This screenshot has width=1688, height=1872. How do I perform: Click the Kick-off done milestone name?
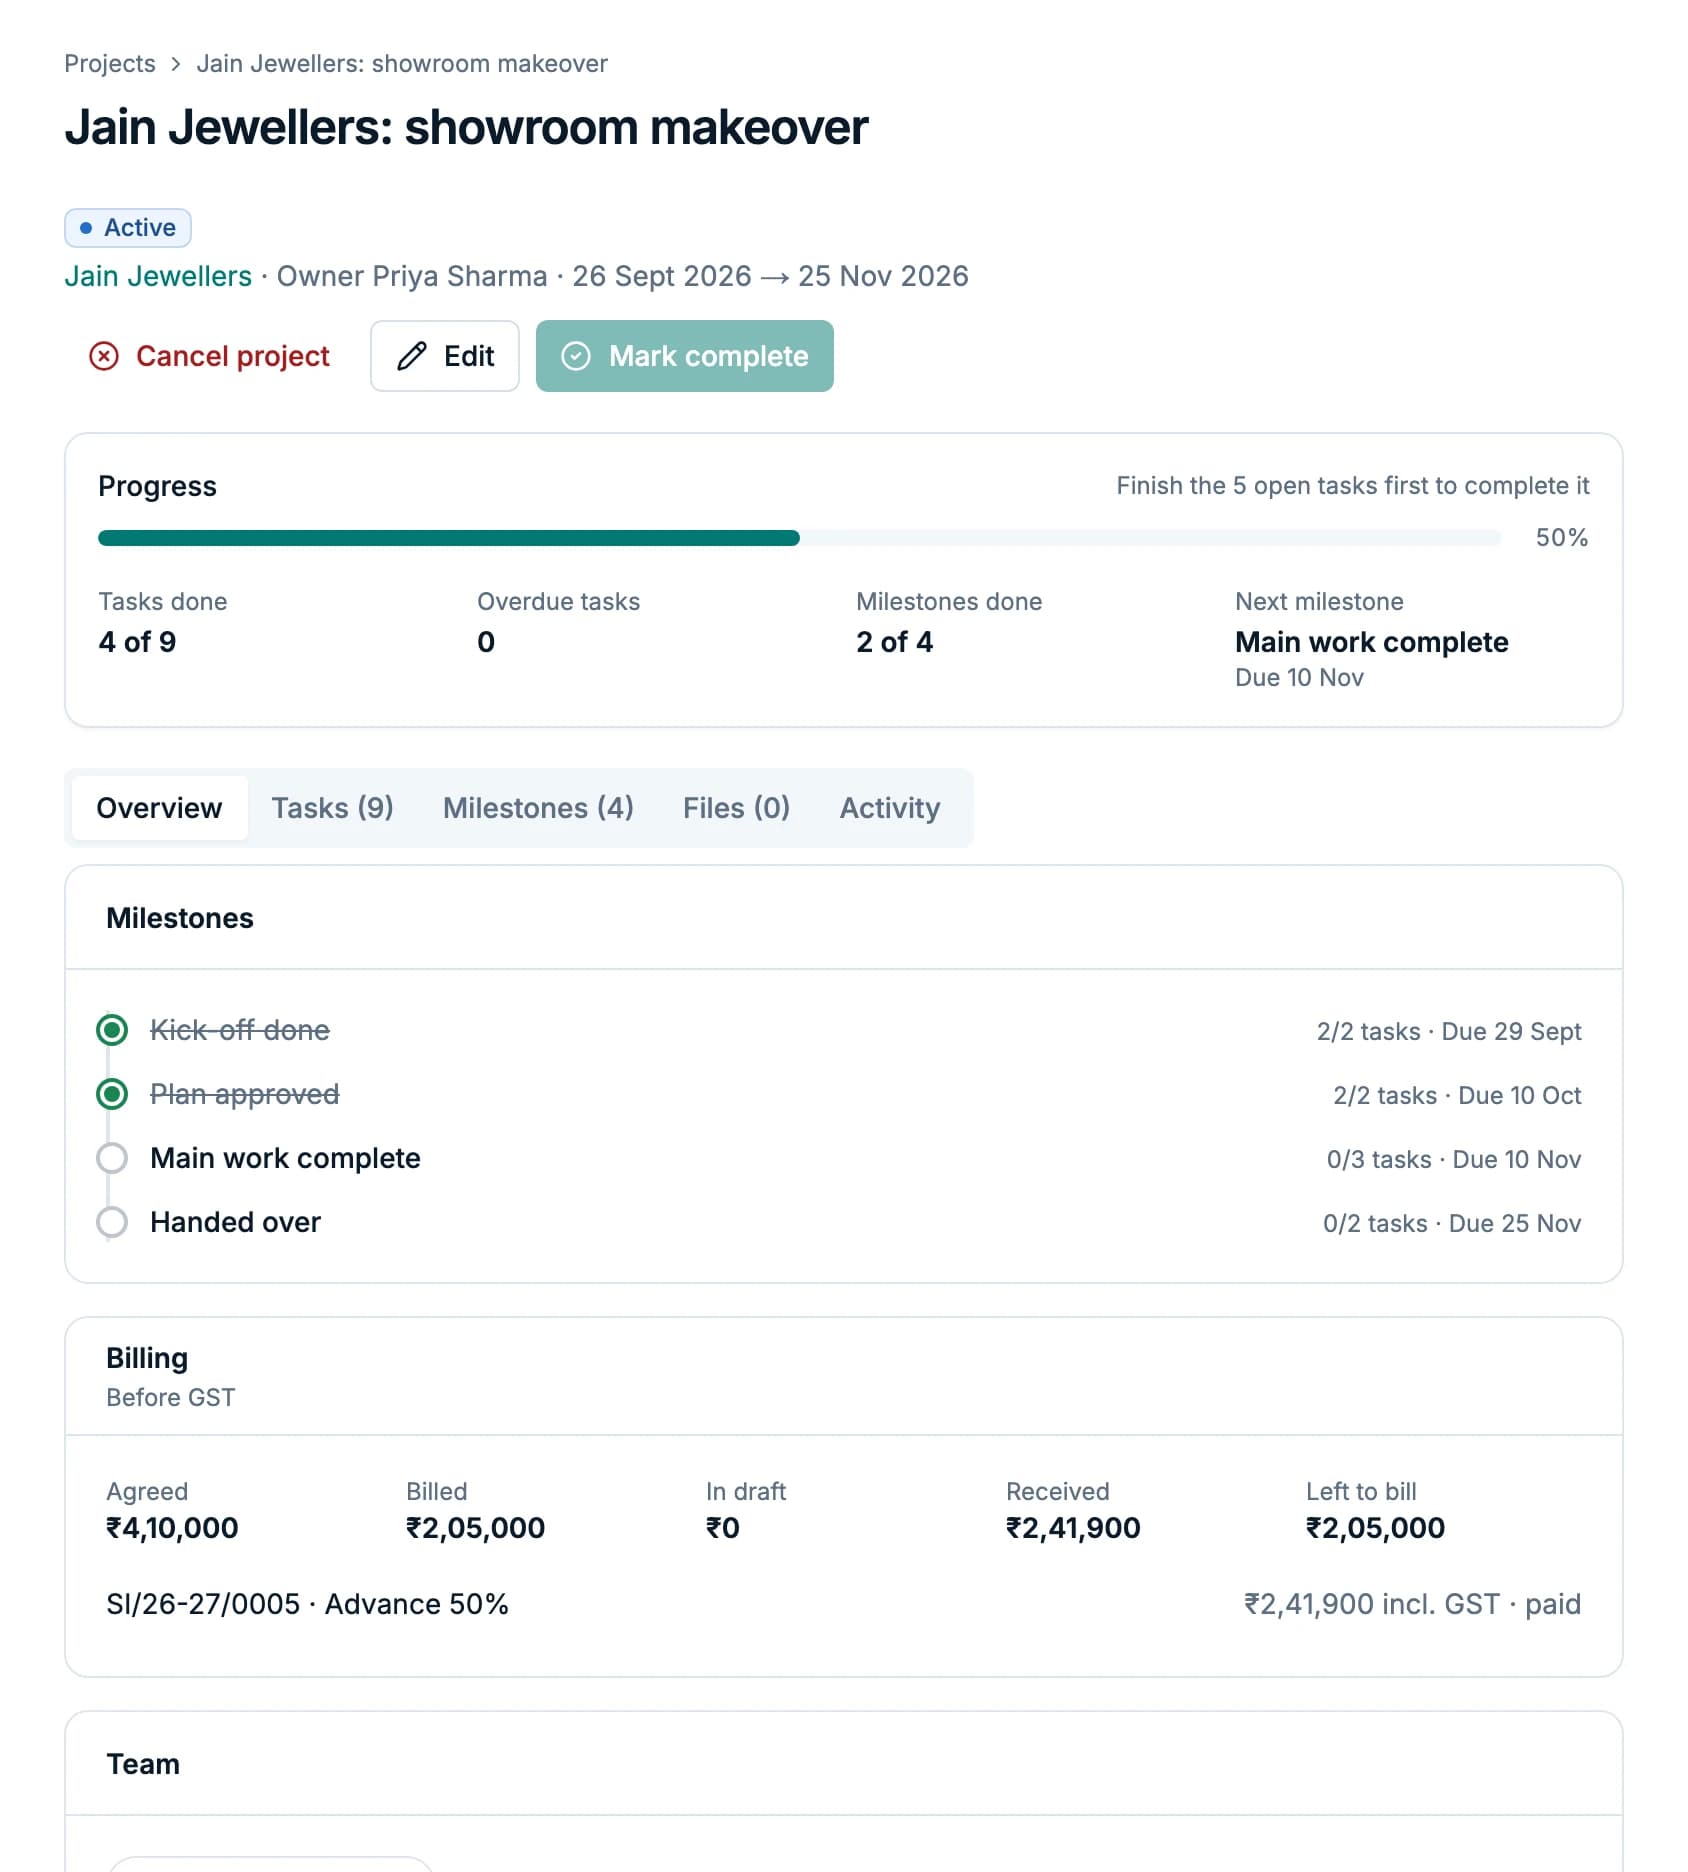[x=240, y=1030]
